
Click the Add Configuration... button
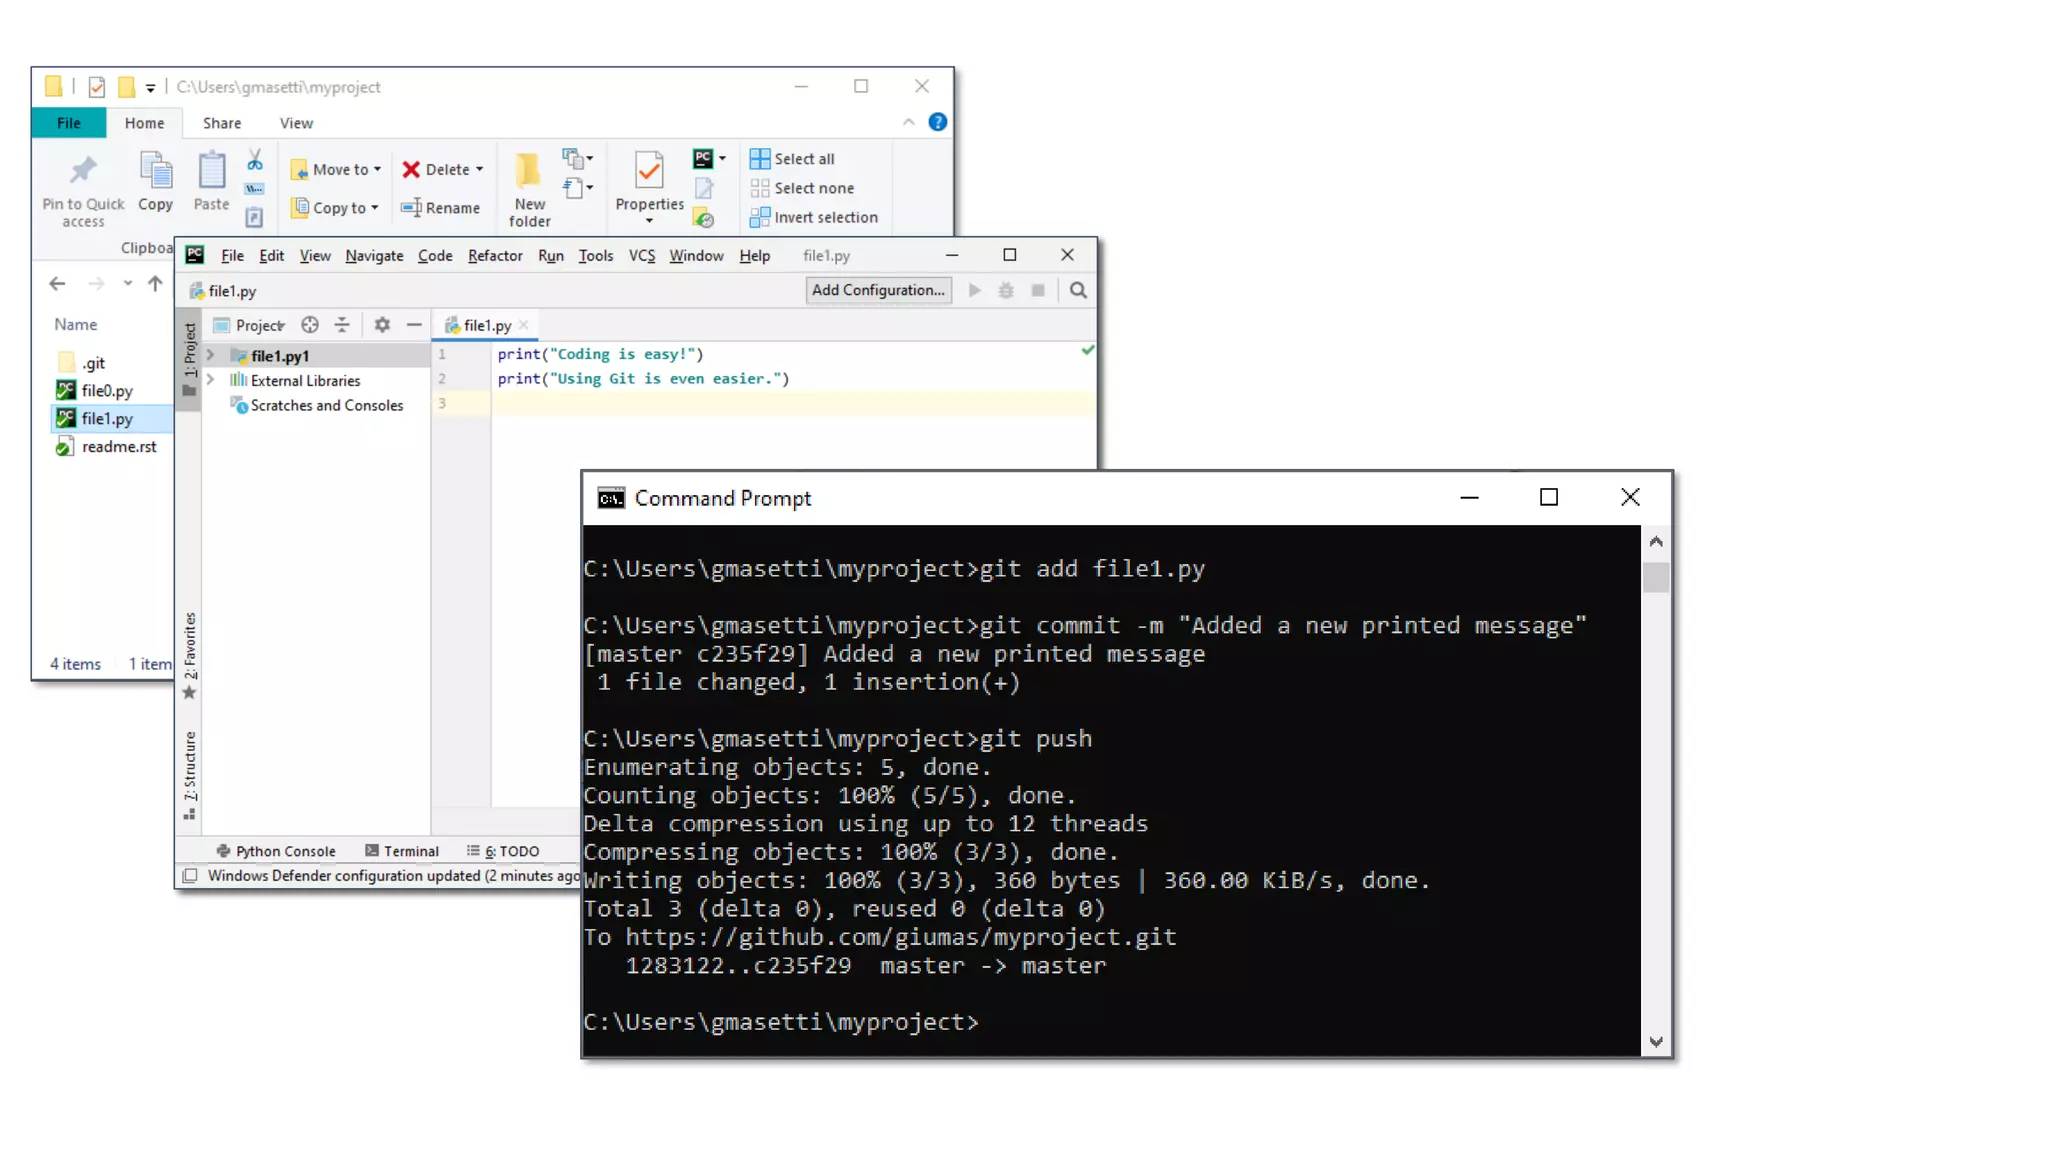click(x=878, y=290)
